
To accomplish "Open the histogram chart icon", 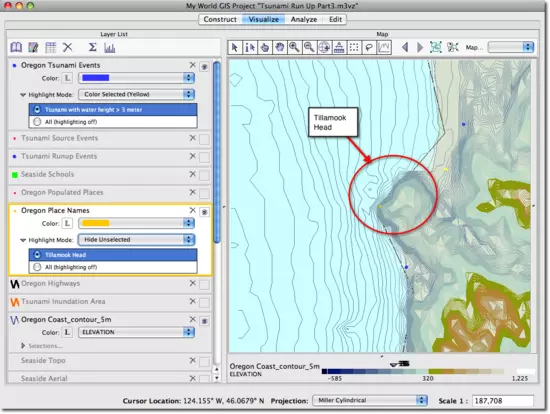I will click(x=109, y=48).
